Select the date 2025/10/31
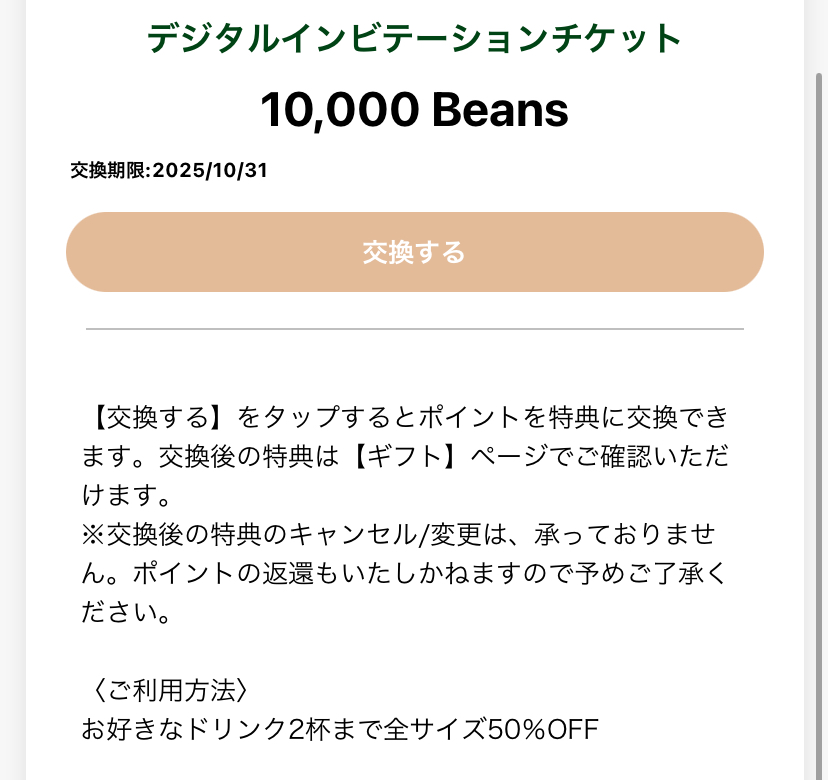The height and width of the screenshot is (780, 828). click(x=210, y=170)
